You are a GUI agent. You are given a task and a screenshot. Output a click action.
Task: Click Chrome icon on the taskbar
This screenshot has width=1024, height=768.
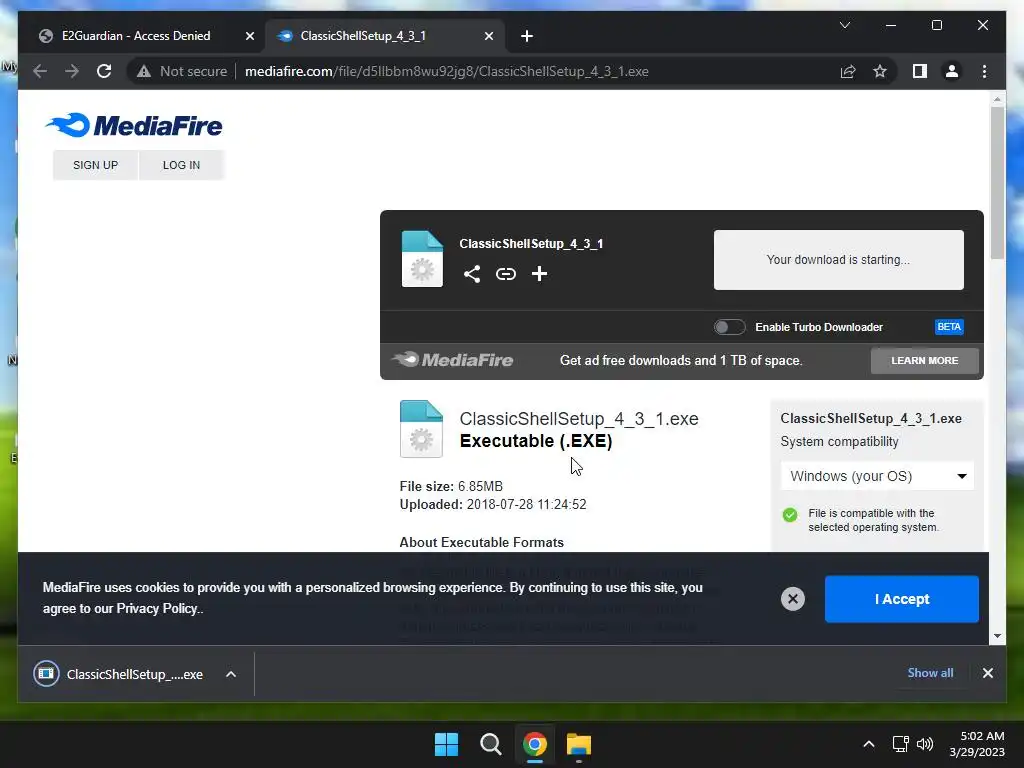click(x=534, y=744)
